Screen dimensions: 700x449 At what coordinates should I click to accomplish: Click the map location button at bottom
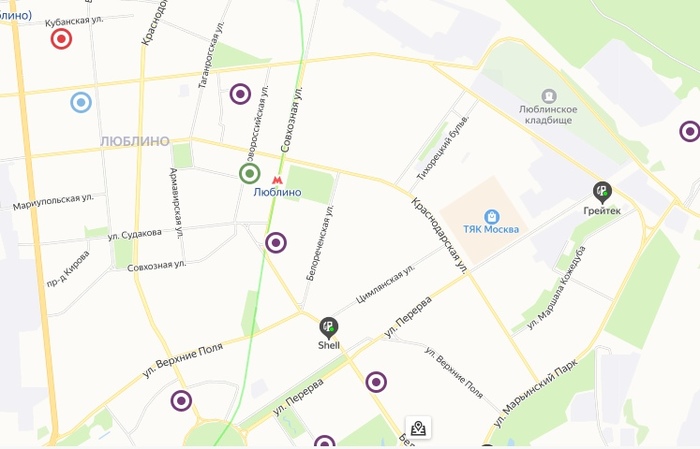tap(418, 428)
